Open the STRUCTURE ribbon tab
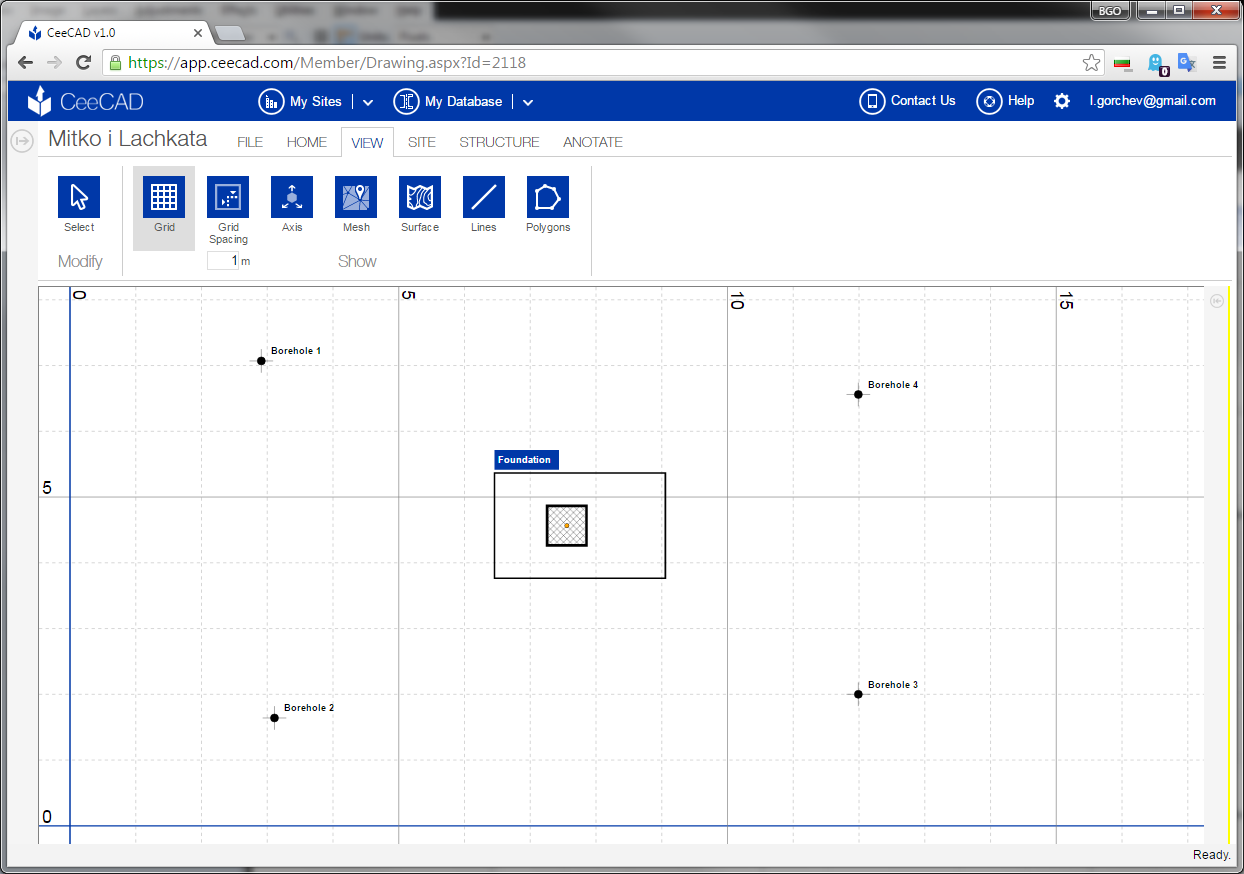Viewport: 1244px width, 874px height. (x=499, y=142)
